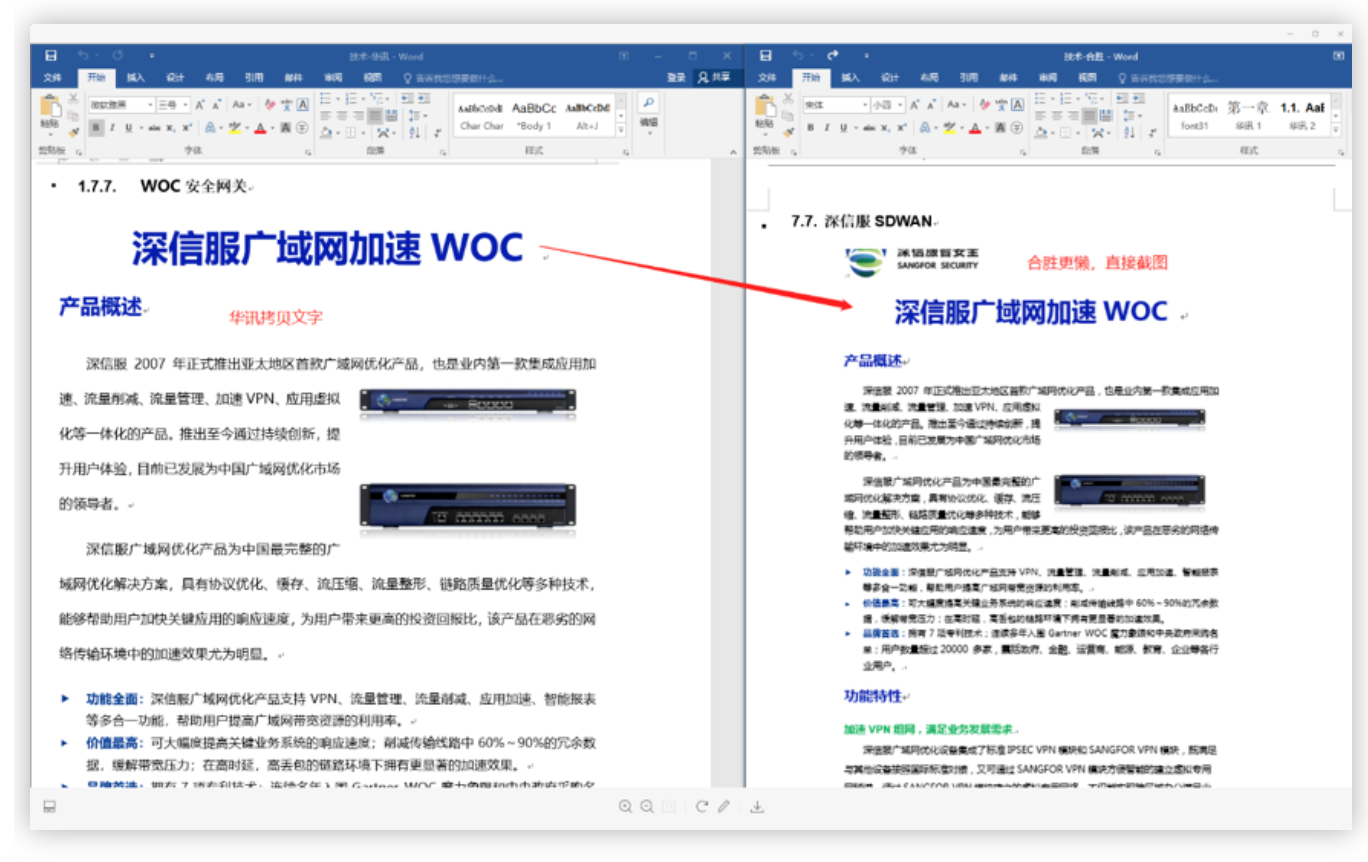1368x862 pixels.
Task: Undo in the left Word window
Action: [82, 56]
